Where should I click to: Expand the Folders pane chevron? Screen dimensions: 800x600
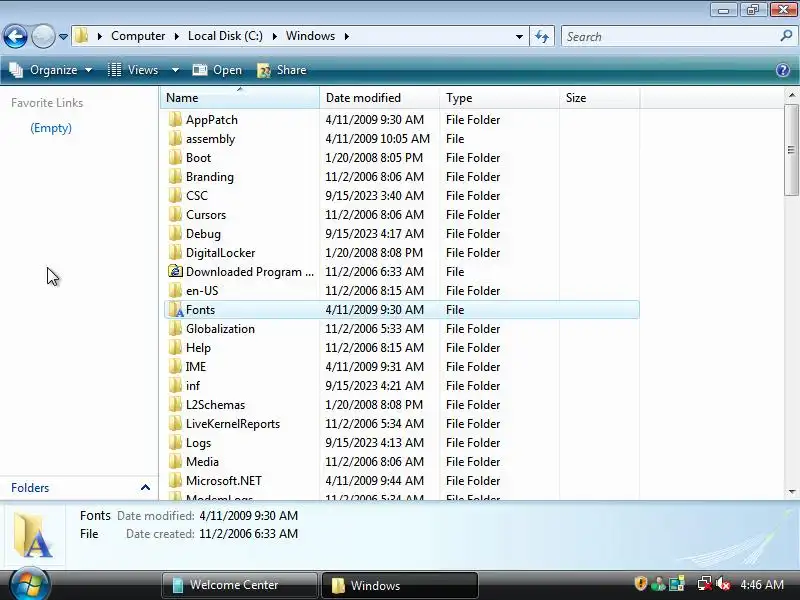[145, 488]
